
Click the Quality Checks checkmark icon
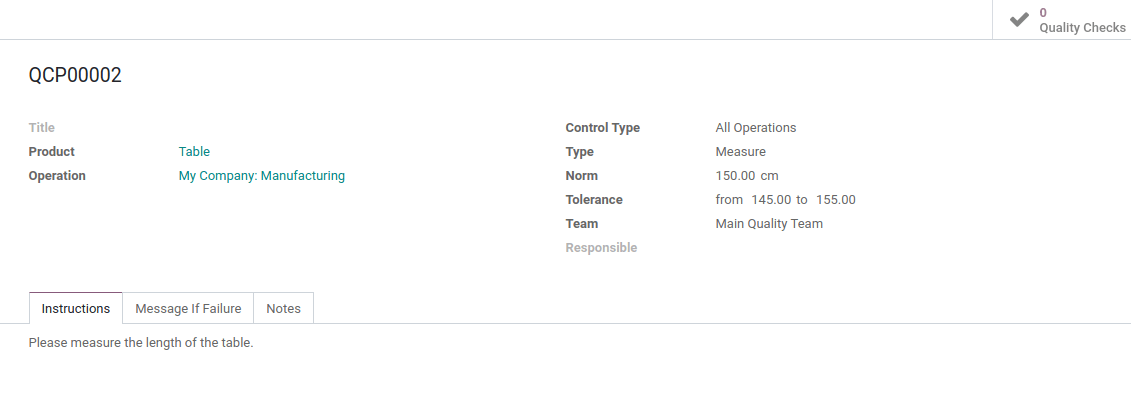pos(1019,19)
